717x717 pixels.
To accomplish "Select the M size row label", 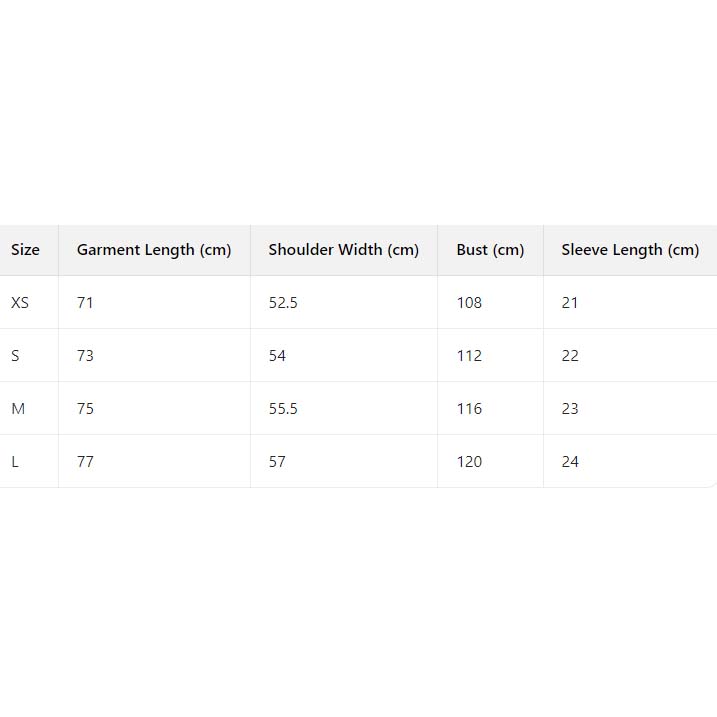I will [x=18, y=409].
